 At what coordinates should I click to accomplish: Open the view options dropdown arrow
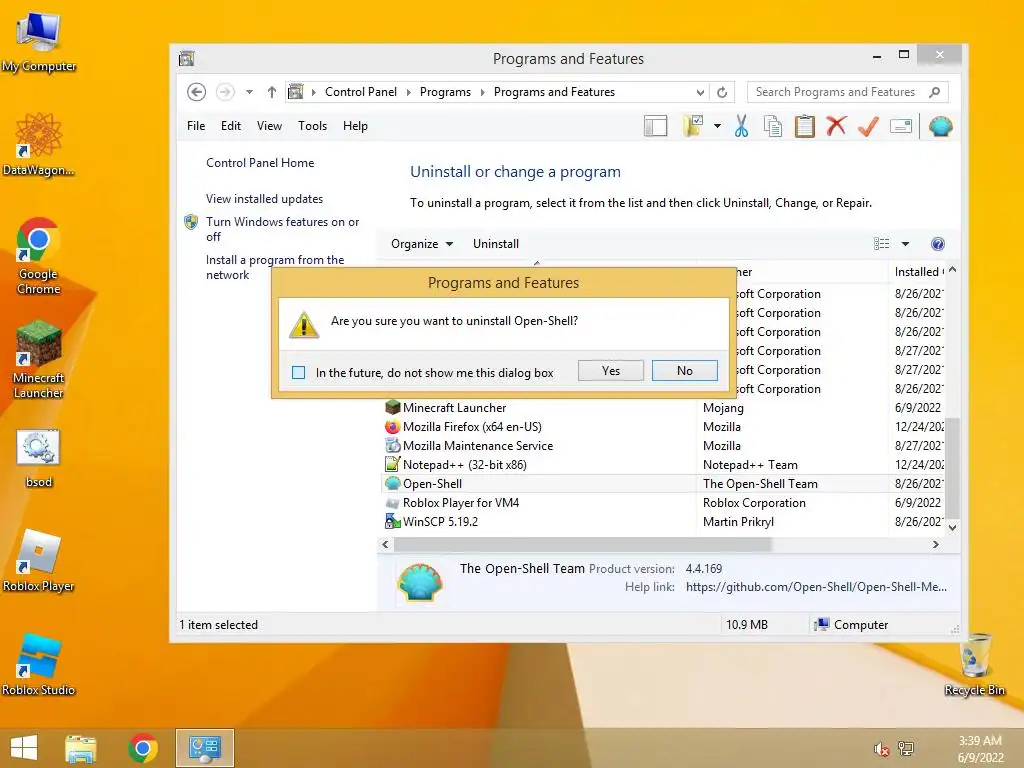(905, 244)
